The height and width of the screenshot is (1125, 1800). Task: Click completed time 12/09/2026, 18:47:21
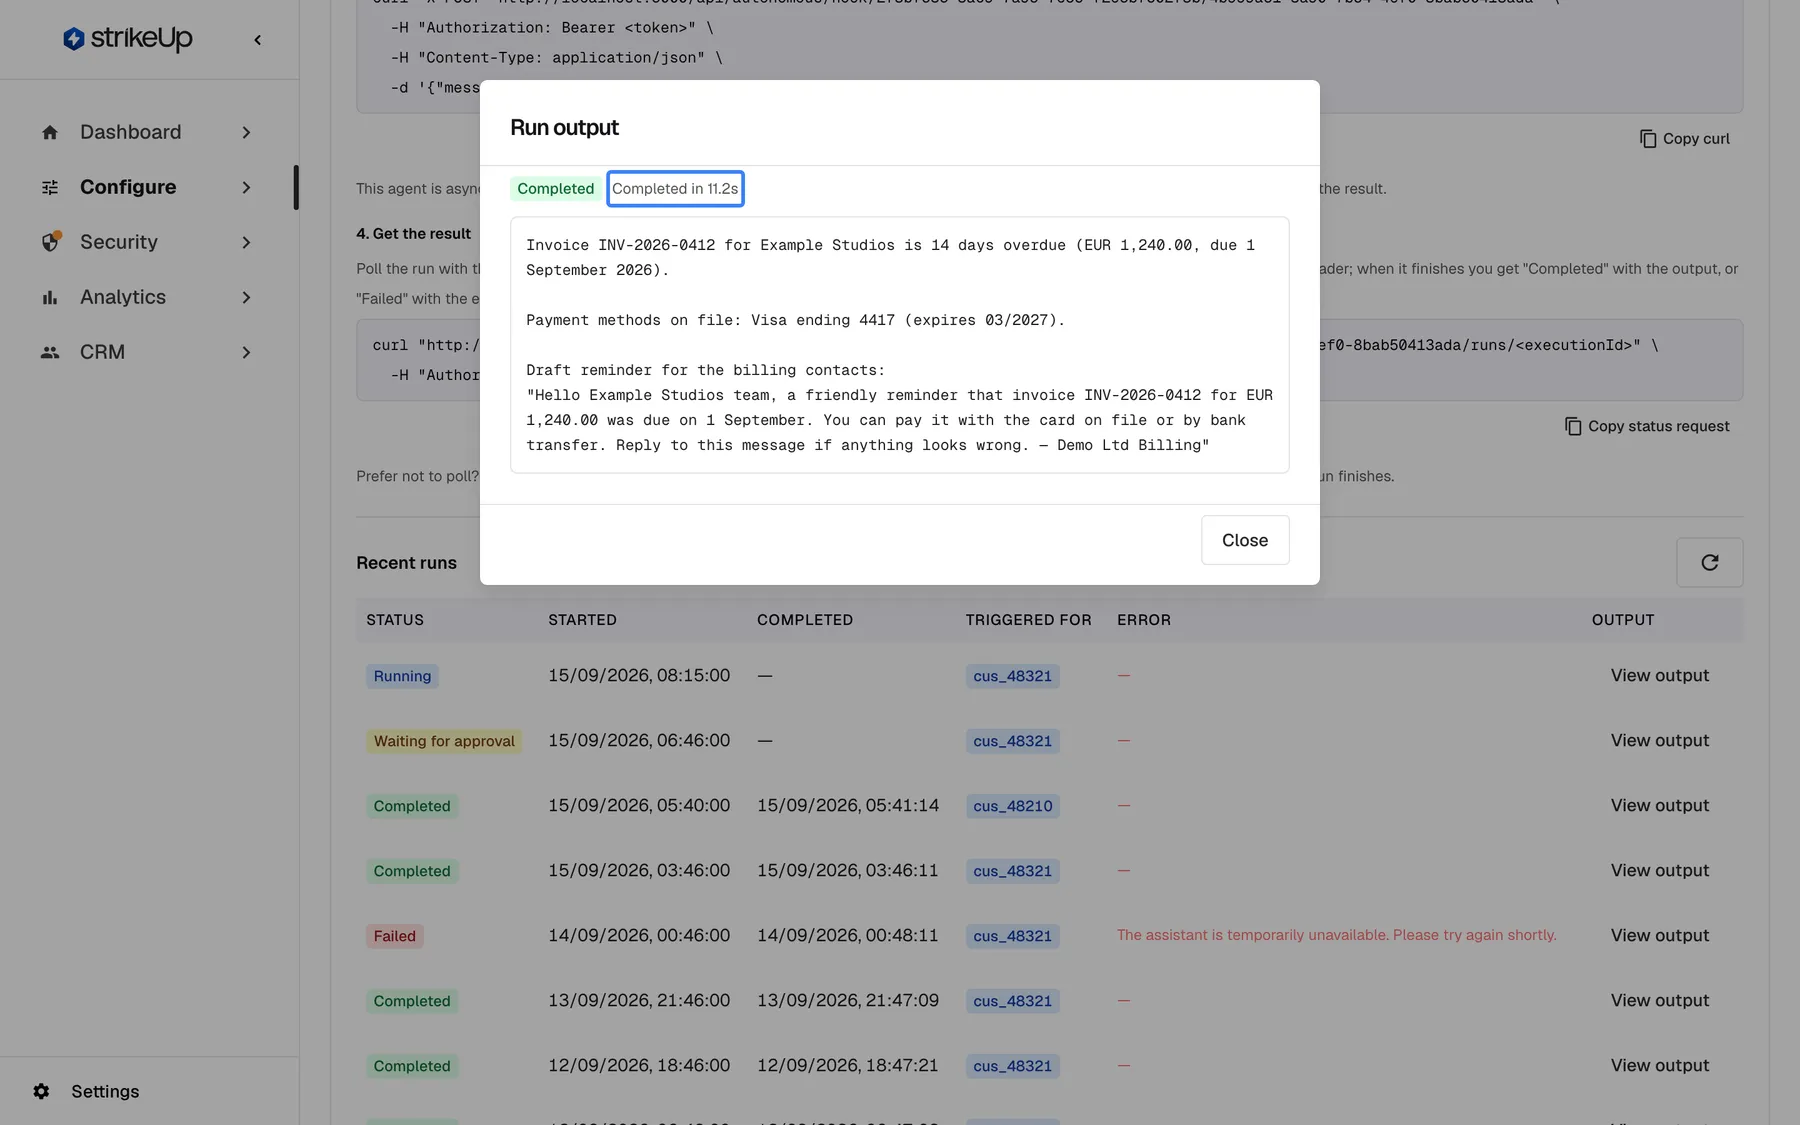pos(848,1066)
